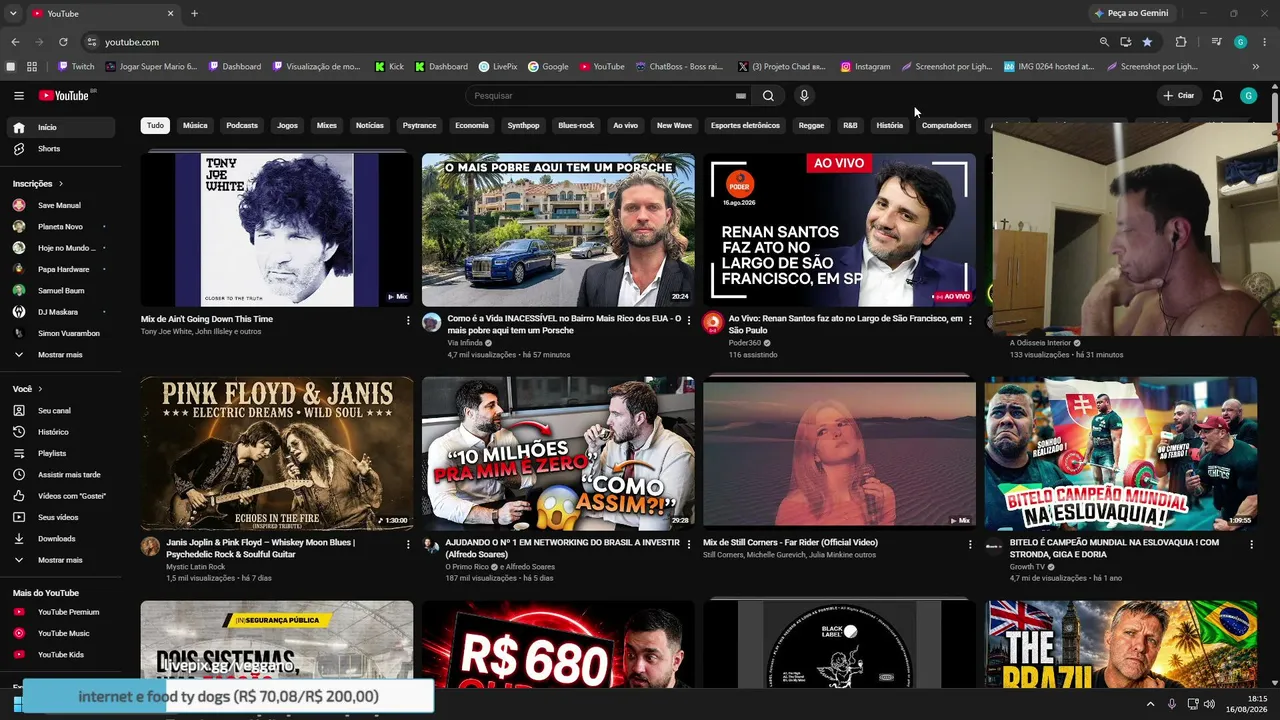This screenshot has width=1280, height=720.
Task: Select the Ao vivo filter chip
Action: (625, 126)
